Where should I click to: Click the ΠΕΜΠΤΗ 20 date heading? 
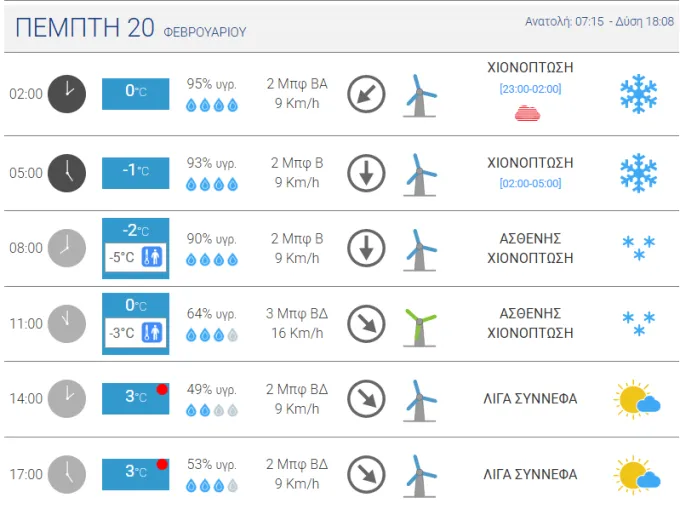[85, 28]
